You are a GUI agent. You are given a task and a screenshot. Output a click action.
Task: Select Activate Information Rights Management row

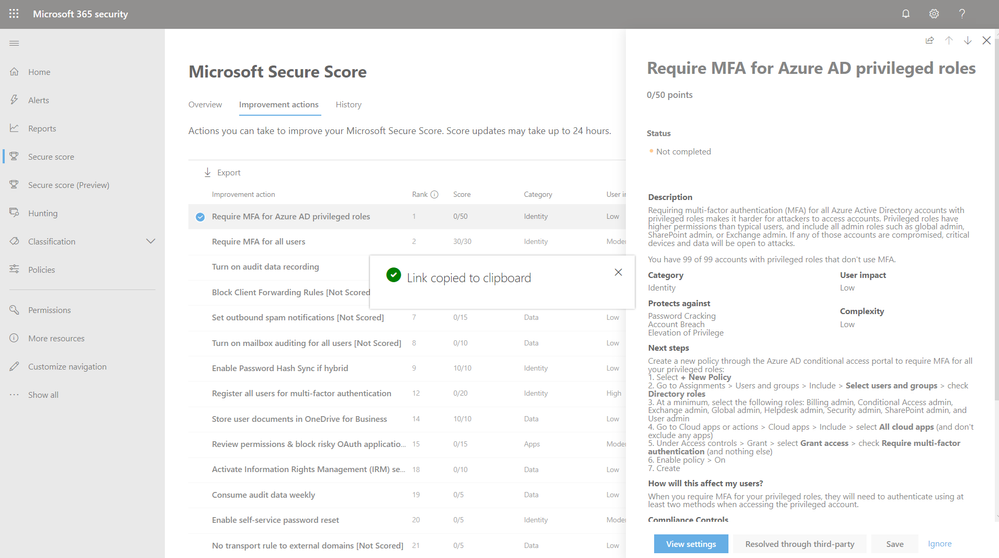[x=406, y=469]
